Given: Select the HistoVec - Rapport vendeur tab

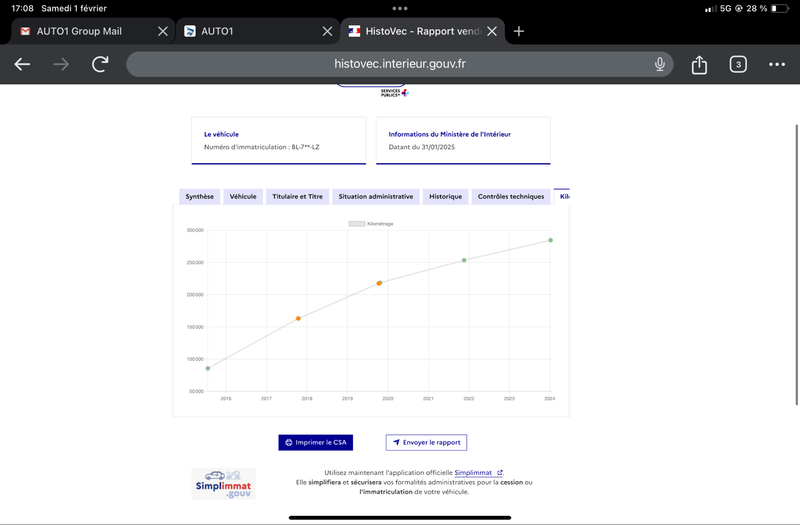Looking at the screenshot, I should (422, 31).
